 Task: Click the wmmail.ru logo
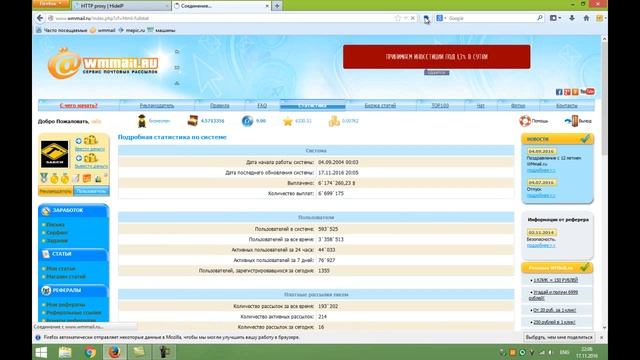tap(103, 64)
